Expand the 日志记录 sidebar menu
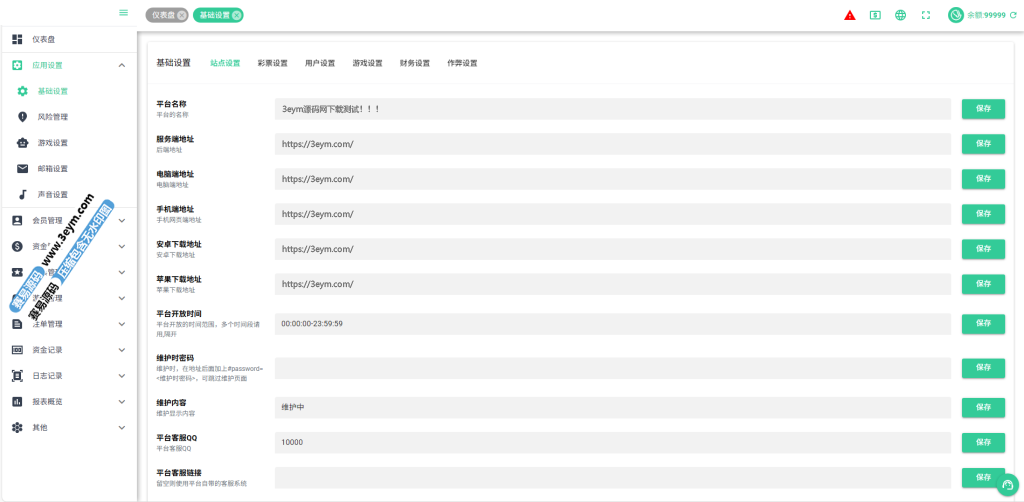Image resolution: width=1024 pixels, height=502 pixels. pyautogui.click(x=122, y=376)
